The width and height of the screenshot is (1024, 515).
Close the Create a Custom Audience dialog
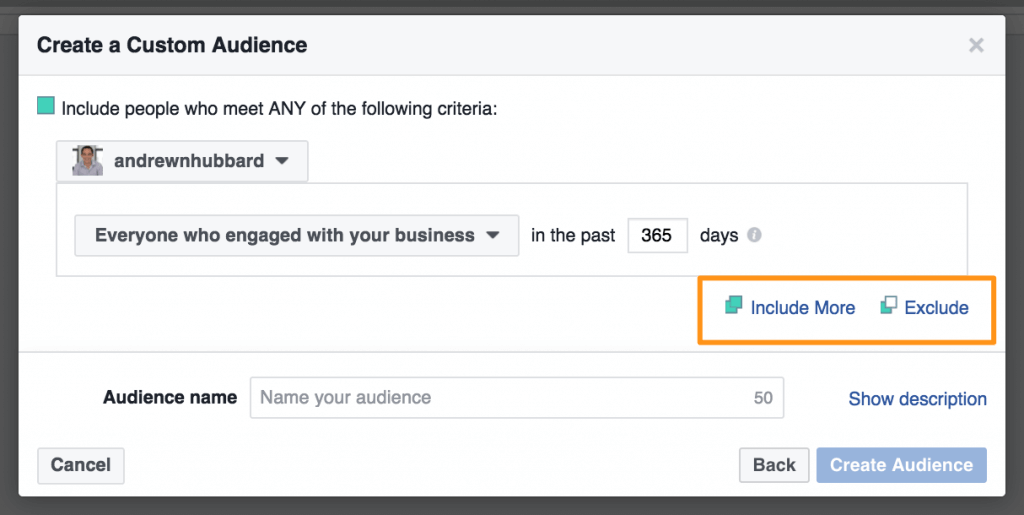(976, 45)
